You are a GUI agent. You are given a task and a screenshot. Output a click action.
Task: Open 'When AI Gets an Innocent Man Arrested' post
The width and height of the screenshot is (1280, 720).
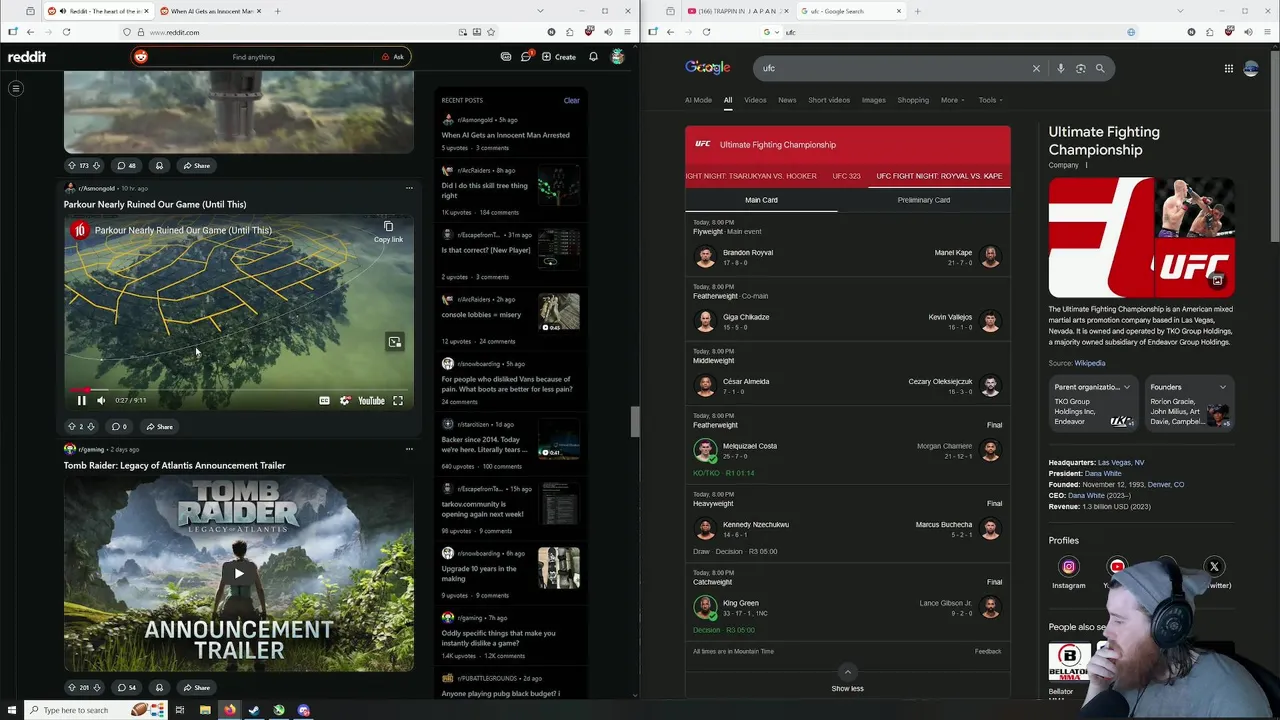click(x=506, y=135)
